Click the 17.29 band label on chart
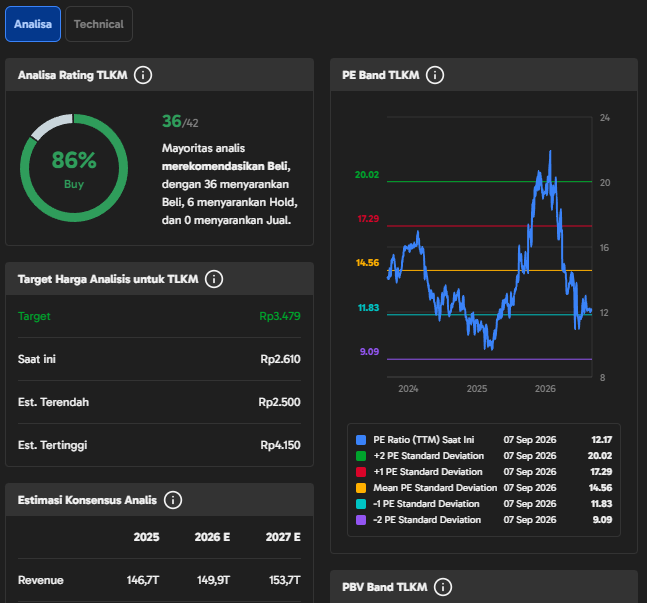This screenshot has height=603, width=647. (368, 219)
